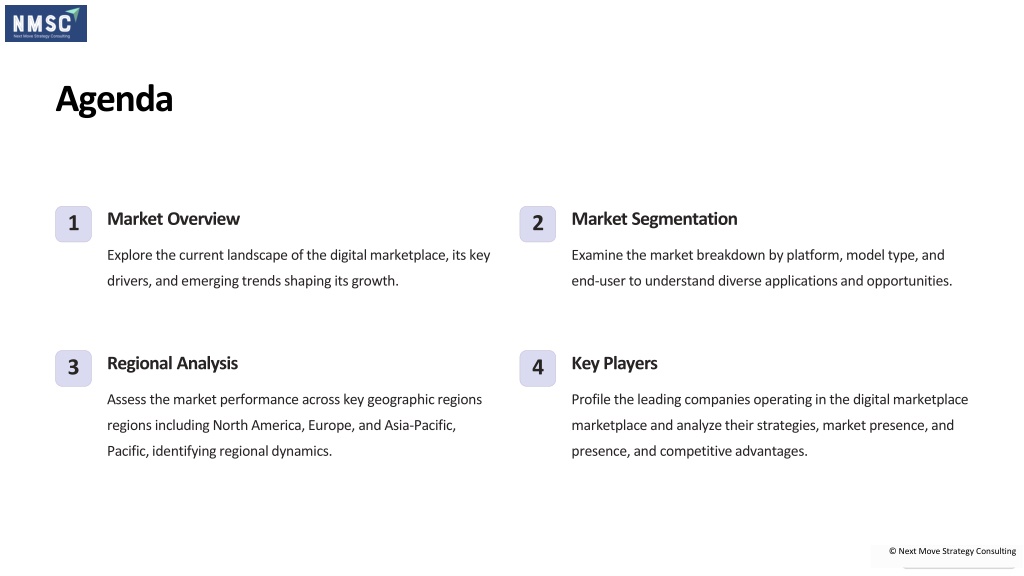
Task: Click the Market Overview description paragraph
Action: click(x=298, y=268)
